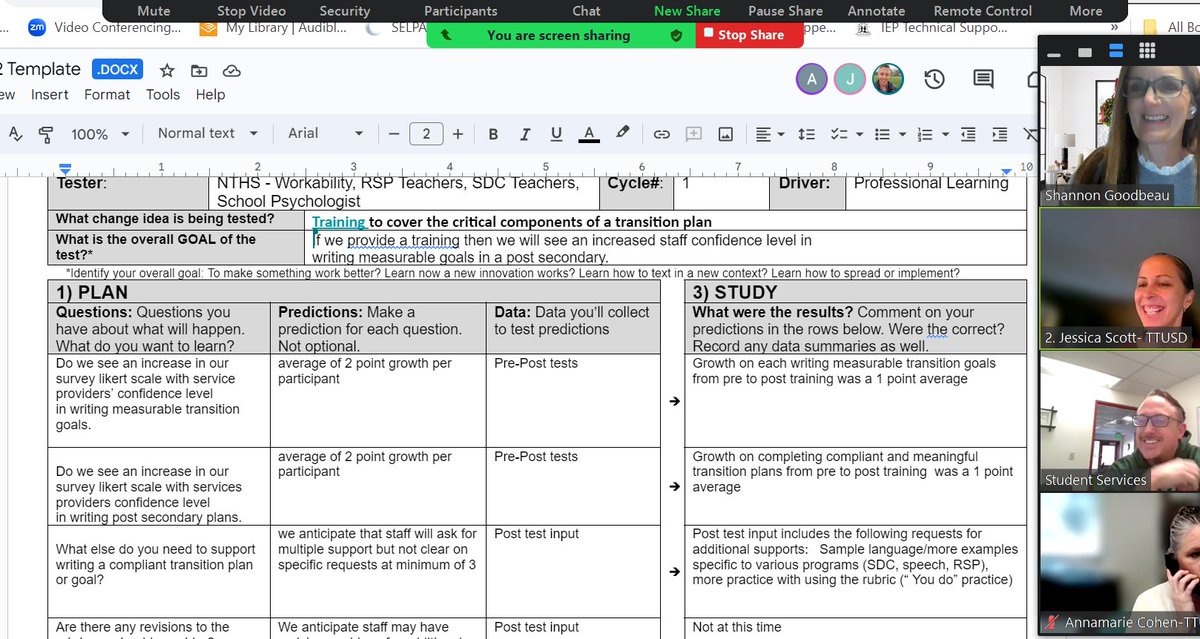Star this document

[167, 70]
